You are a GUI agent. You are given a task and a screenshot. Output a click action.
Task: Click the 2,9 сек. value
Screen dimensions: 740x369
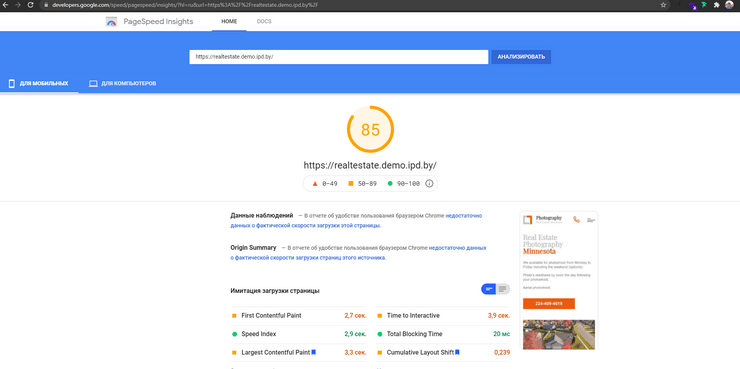tap(355, 334)
